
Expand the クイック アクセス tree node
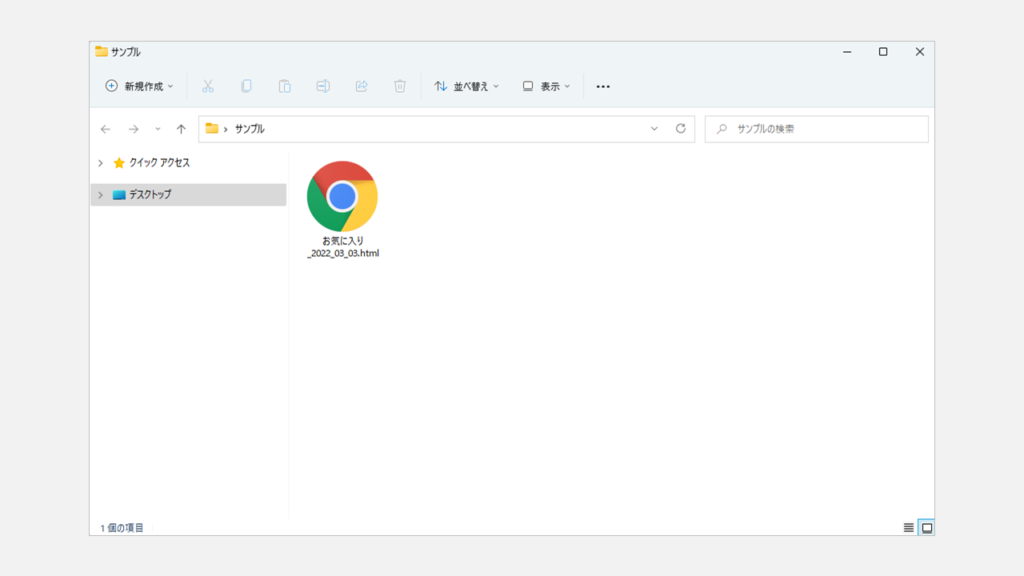point(100,163)
